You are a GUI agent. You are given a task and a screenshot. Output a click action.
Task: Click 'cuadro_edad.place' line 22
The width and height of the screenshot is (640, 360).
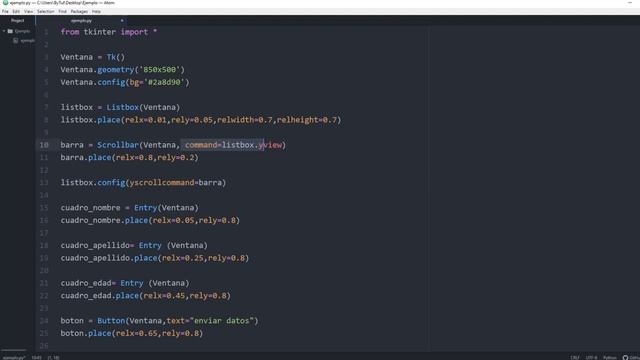(x=146, y=296)
